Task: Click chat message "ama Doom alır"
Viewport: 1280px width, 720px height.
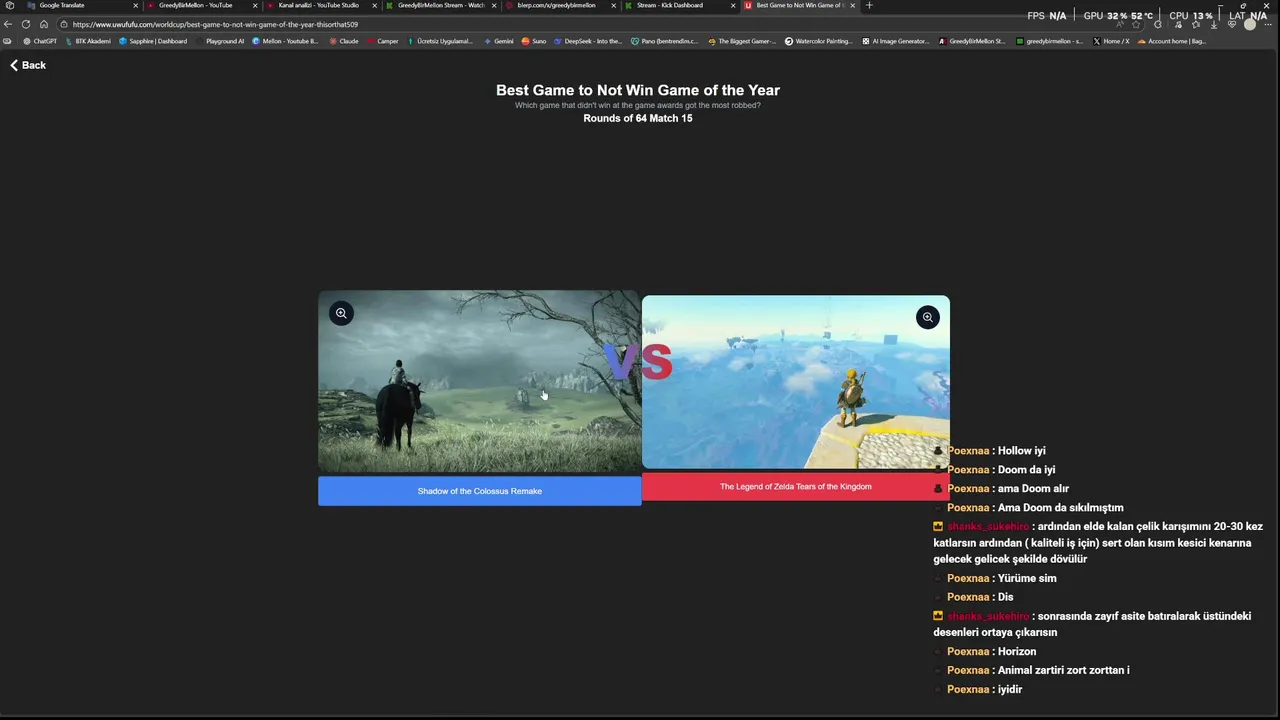Action: point(1033,489)
